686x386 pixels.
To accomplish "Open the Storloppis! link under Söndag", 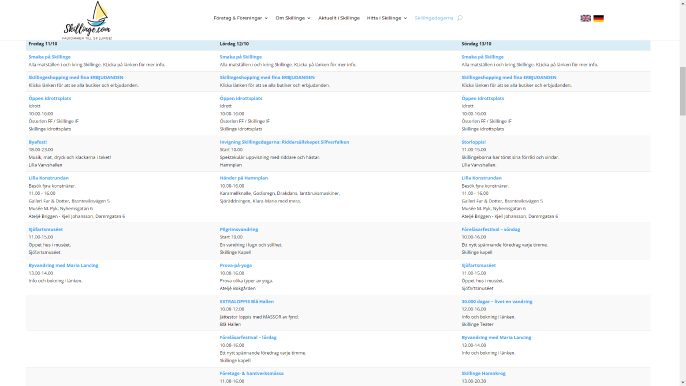I will [x=473, y=142].
